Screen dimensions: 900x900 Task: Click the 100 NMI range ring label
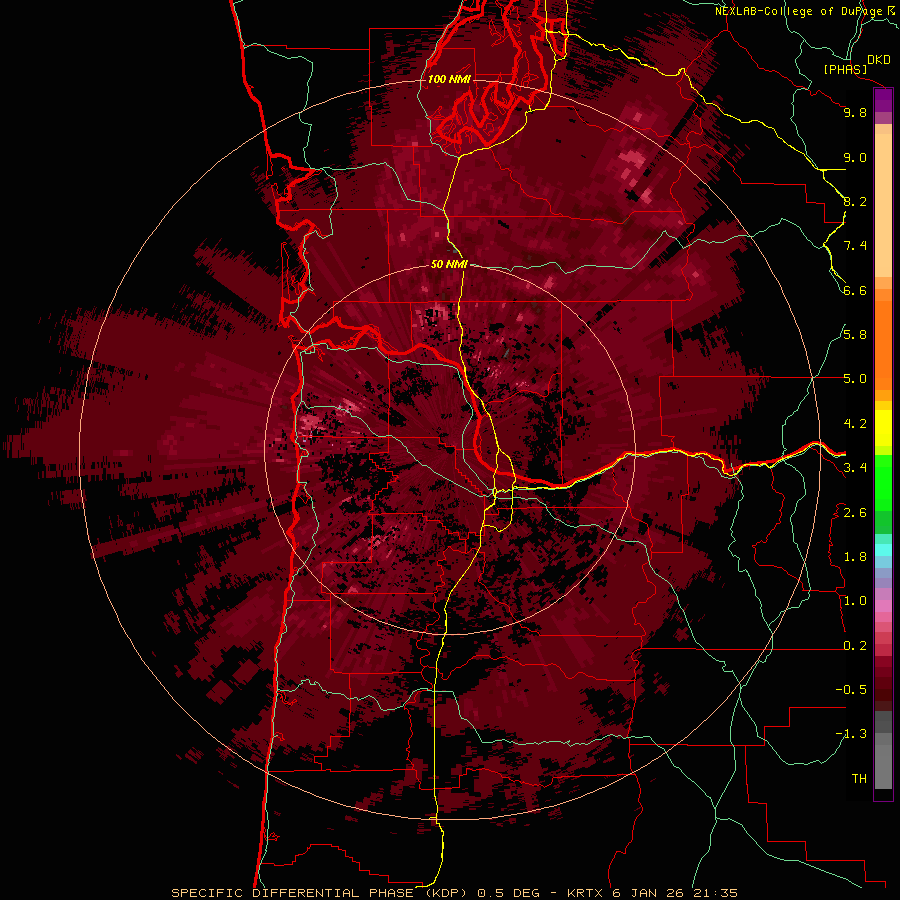pyautogui.click(x=449, y=79)
